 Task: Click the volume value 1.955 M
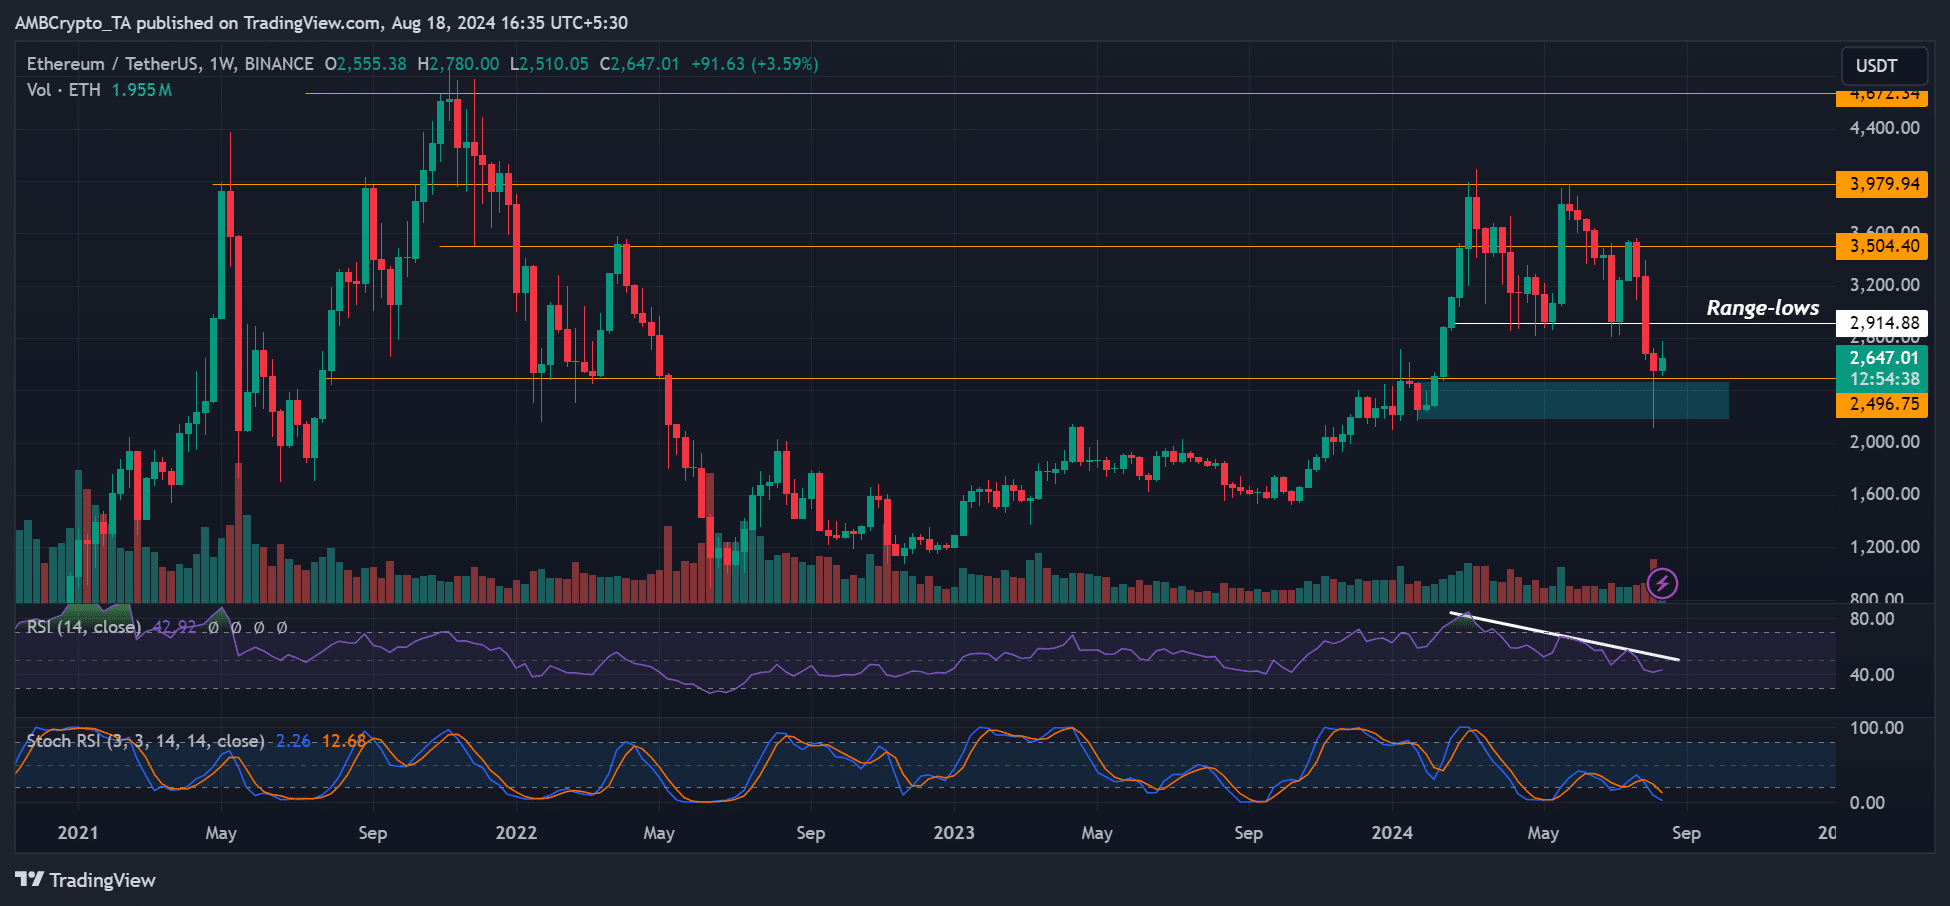[x=141, y=90]
